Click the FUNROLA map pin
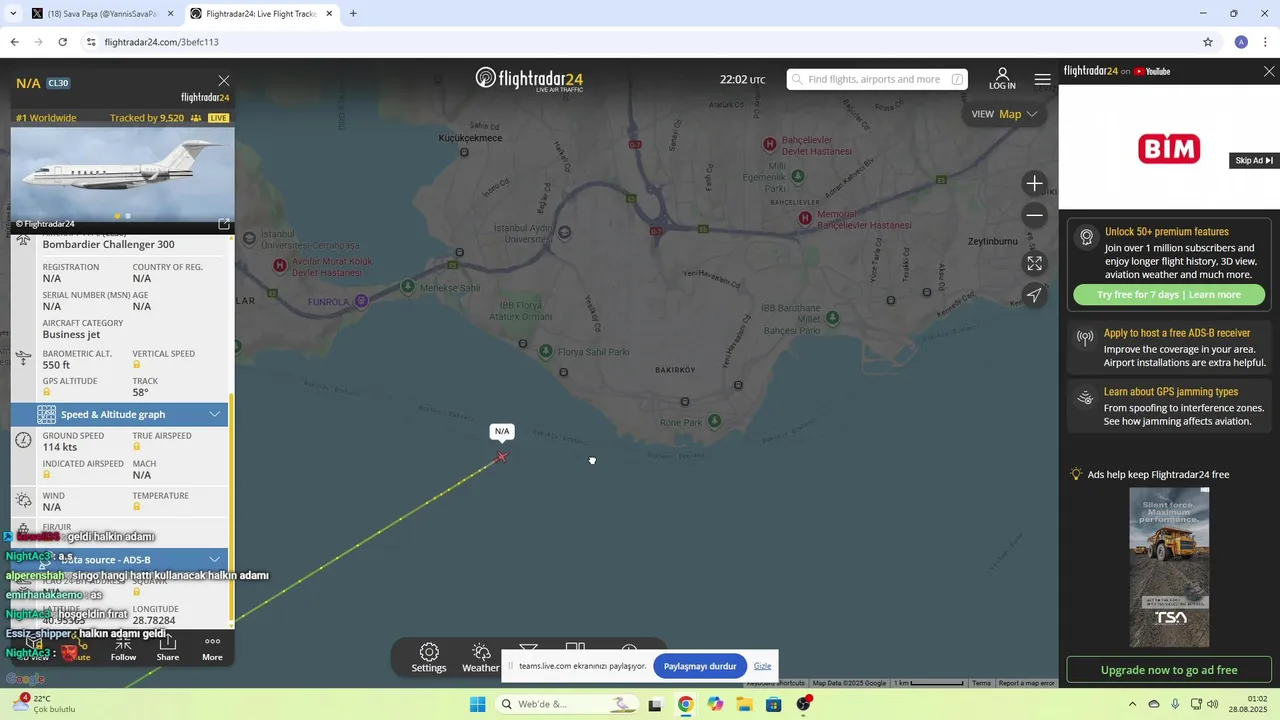The image size is (1280, 720). click(x=362, y=300)
